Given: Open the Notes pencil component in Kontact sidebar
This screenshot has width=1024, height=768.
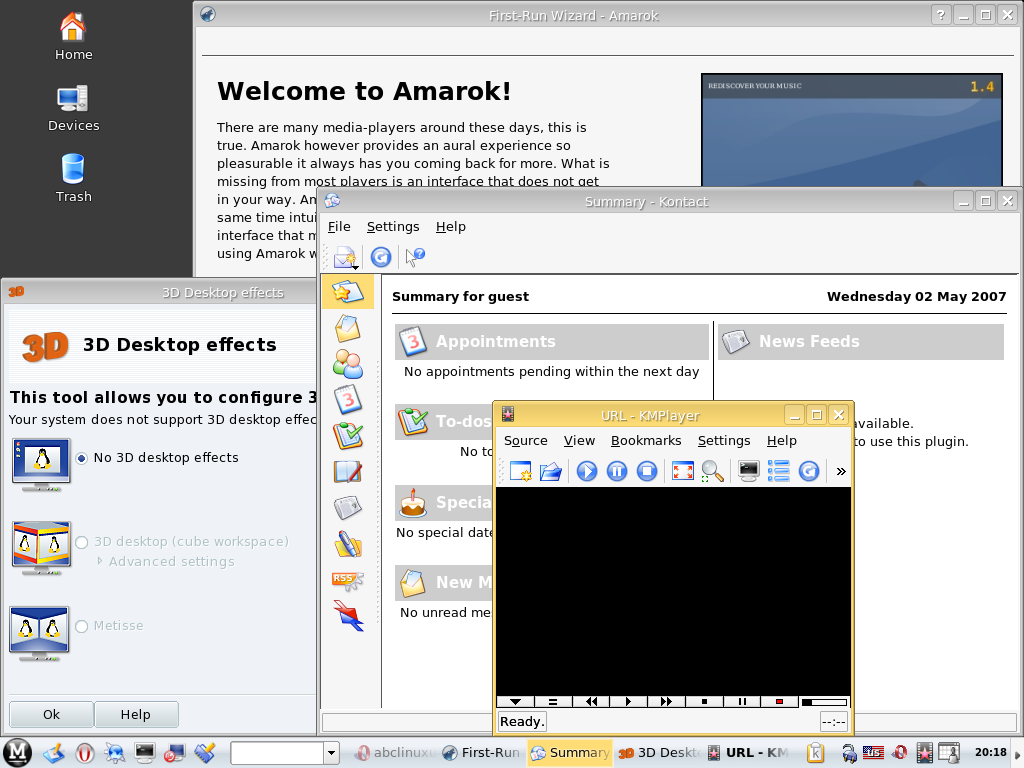Looking at the screenshot, I should pyautogui.click(x=347, y=543).
